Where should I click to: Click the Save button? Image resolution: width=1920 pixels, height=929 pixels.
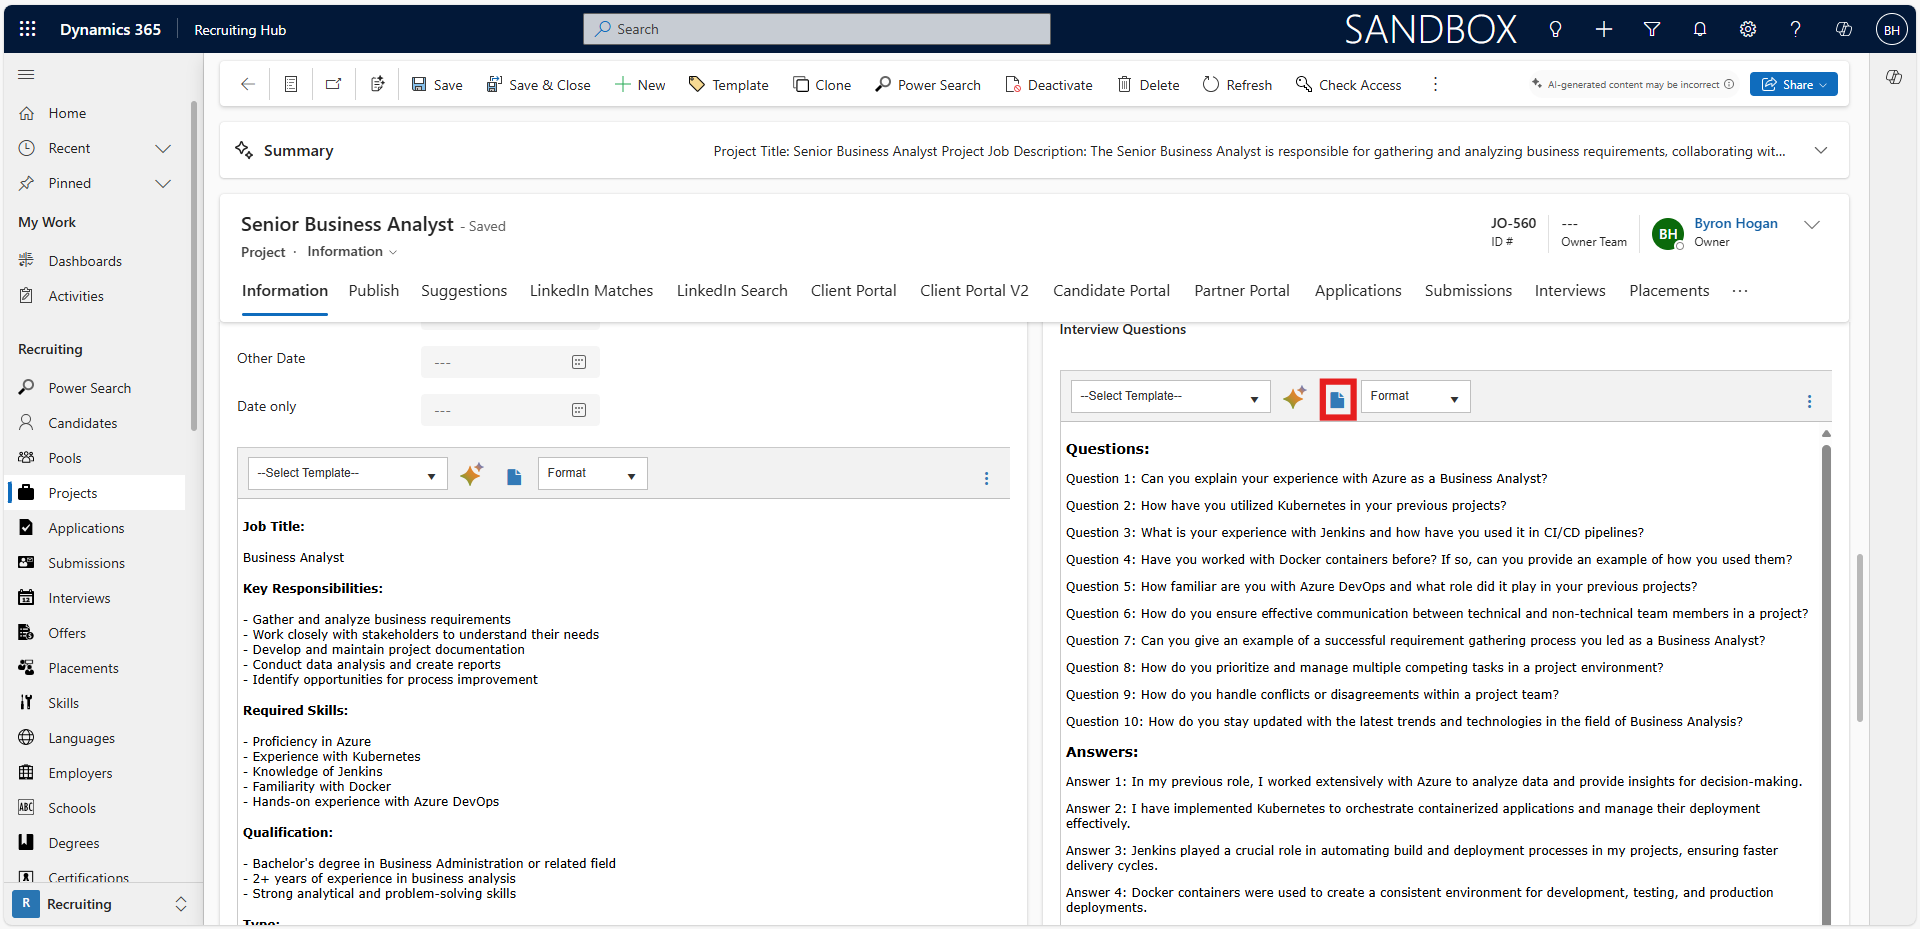pyautogui.click(x=437, y=85)
